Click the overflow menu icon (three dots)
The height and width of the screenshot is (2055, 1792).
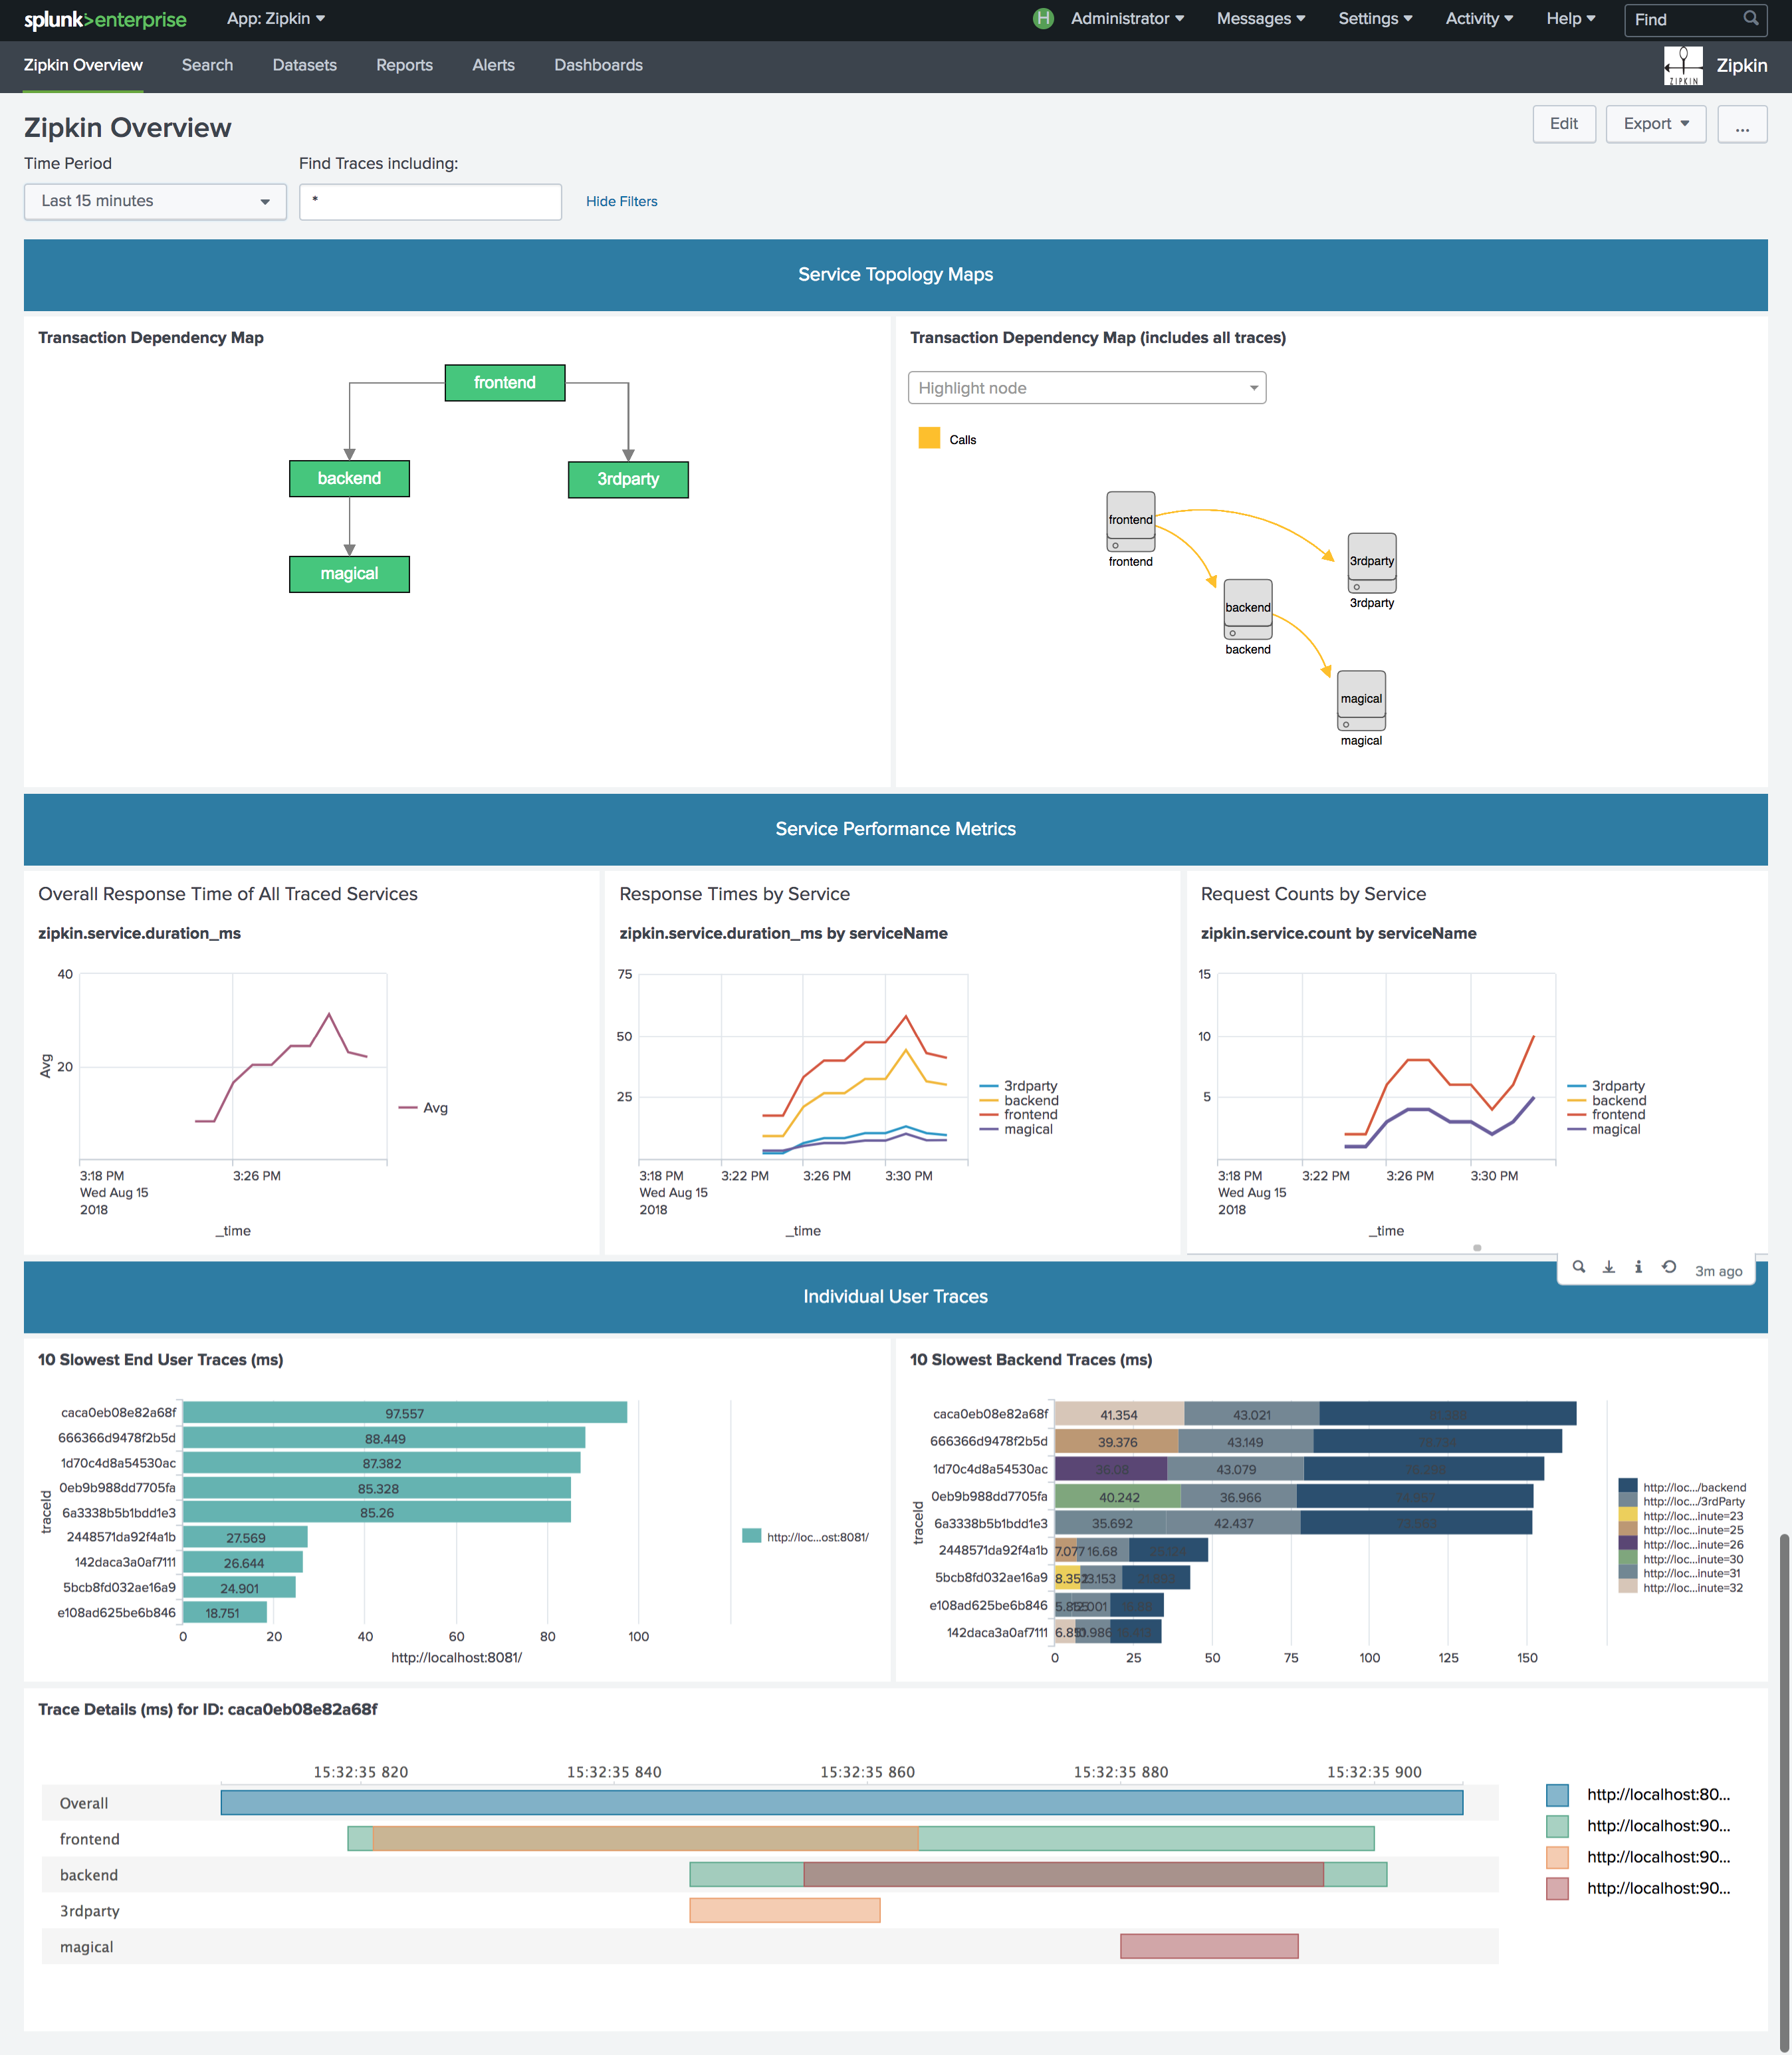click(x=1743, y=122)
